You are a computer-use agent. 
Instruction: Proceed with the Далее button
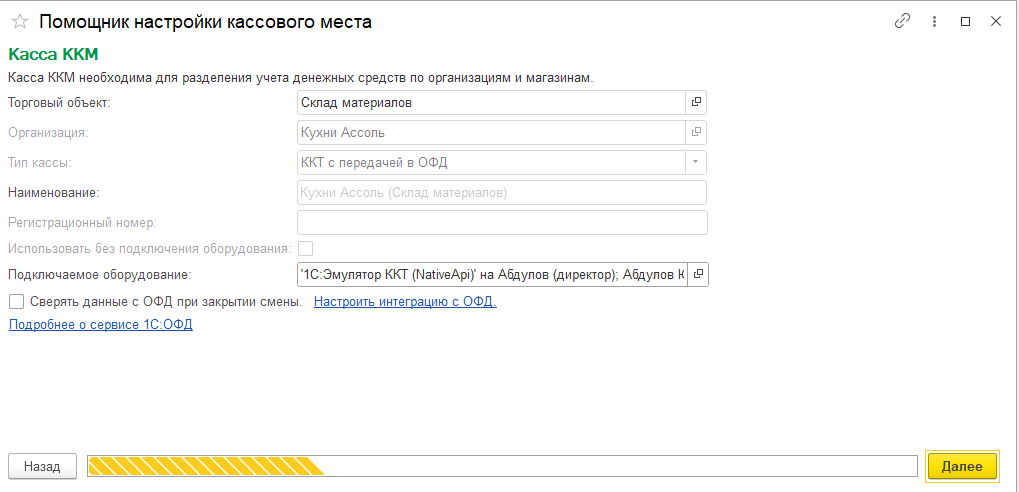click(962, 466)
